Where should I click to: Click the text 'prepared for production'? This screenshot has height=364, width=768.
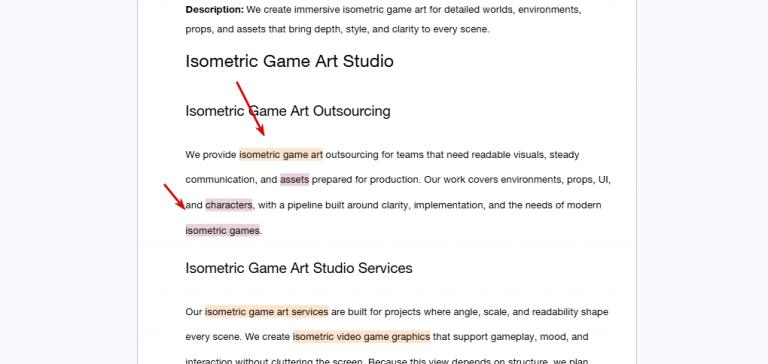pos(365,180)
